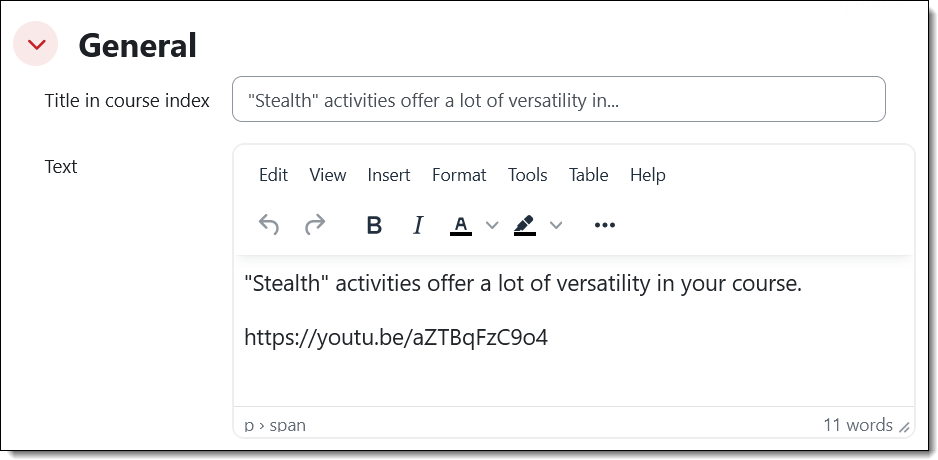Open the Format menu
The width and height of the screenshot is (938, 460).
tap(459, 175)
